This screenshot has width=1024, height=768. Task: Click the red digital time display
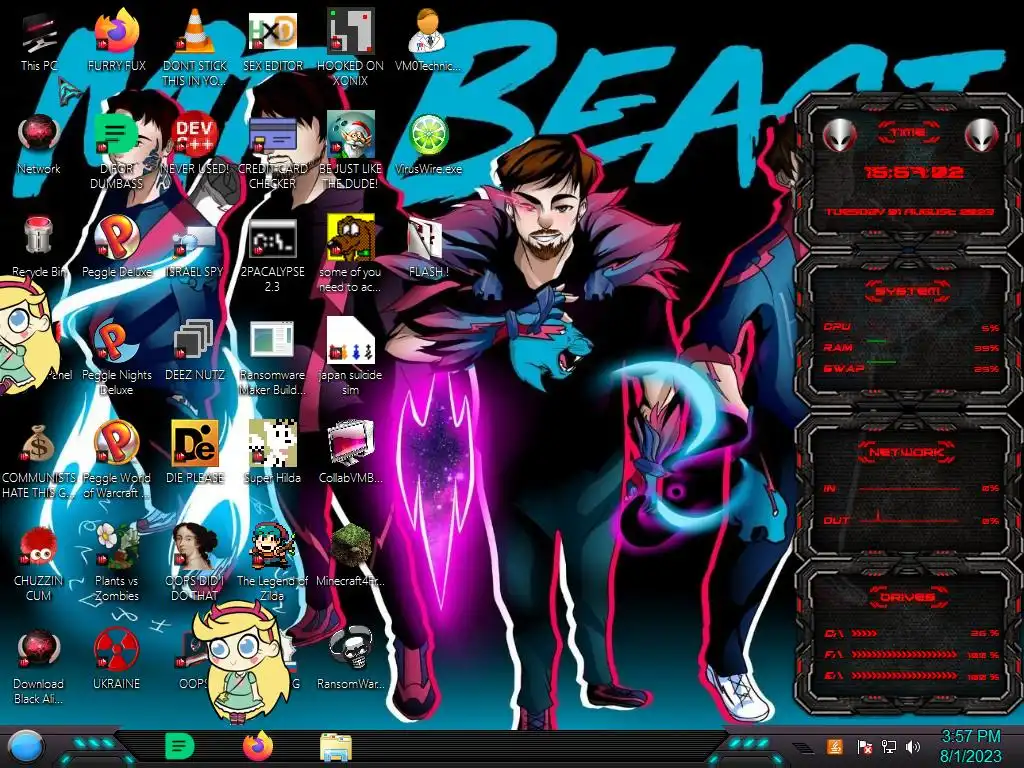(914, 172)
